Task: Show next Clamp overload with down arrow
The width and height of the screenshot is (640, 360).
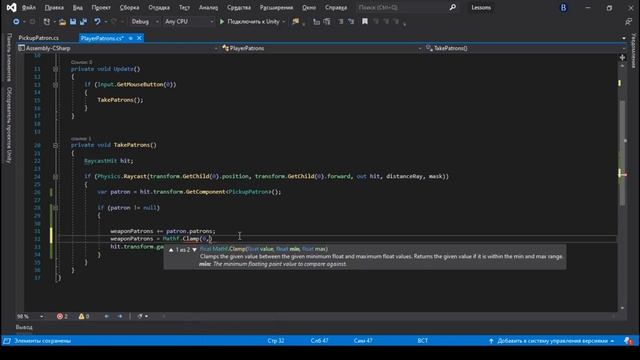Action: point(194,249)
